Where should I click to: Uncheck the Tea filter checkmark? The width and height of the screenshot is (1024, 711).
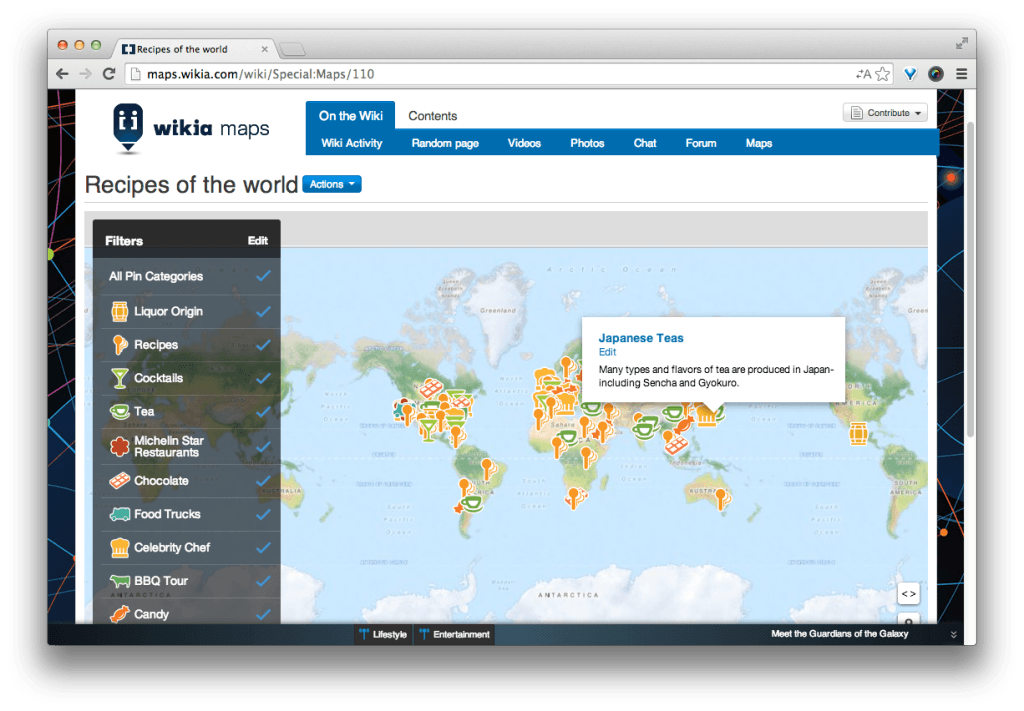click(263, 412)
